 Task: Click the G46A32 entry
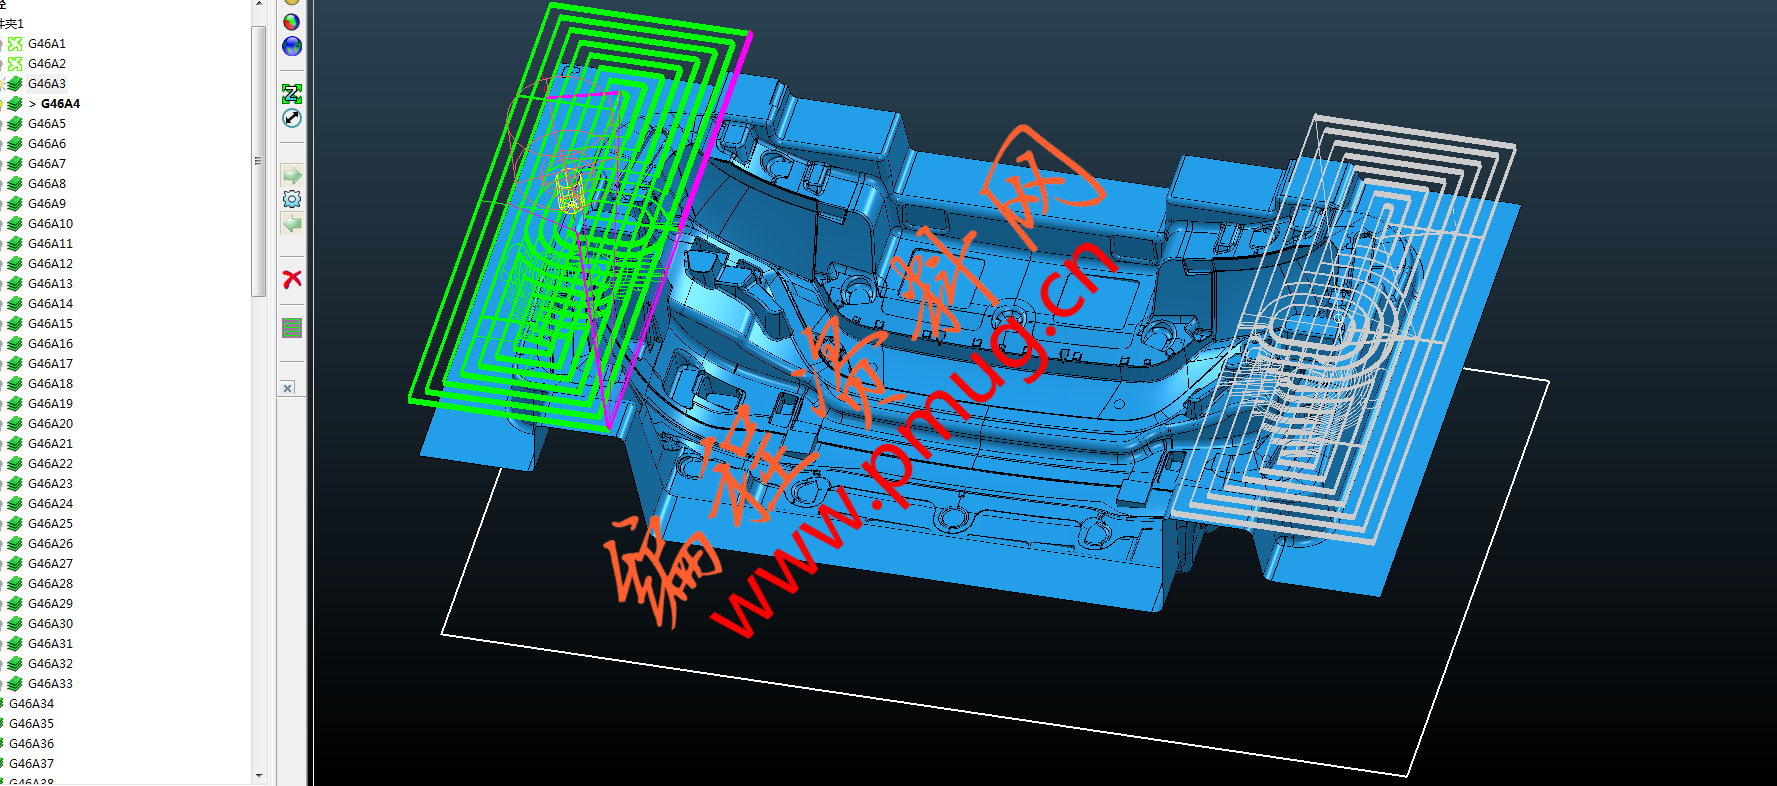pyautogui.click(x=50, y=664)
